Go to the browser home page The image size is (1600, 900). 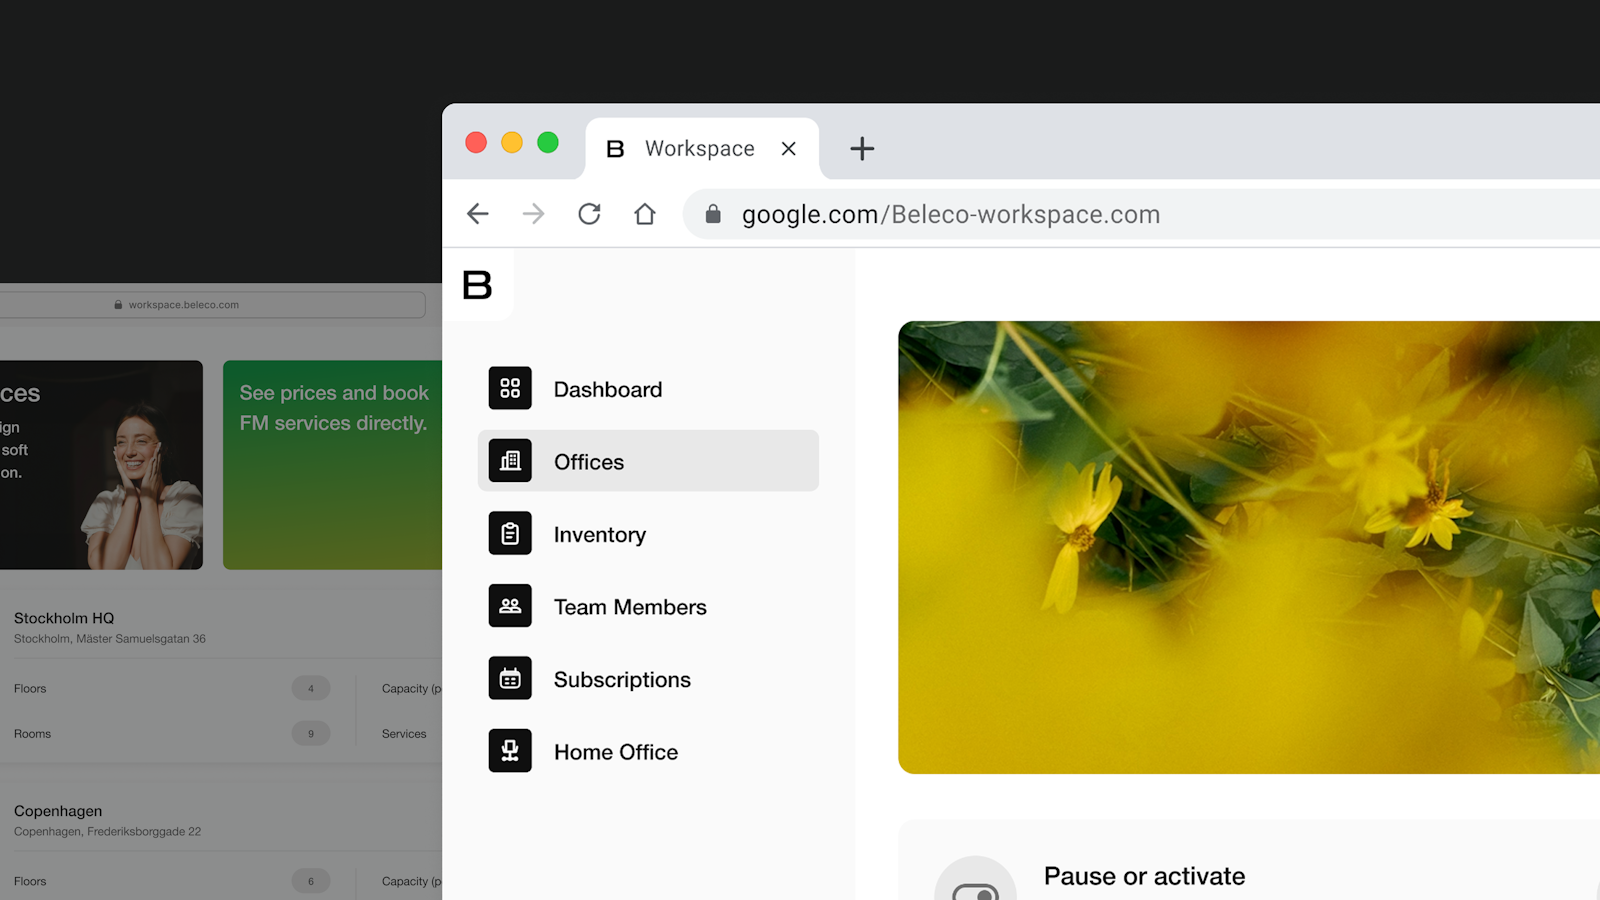tap(645, 214)
